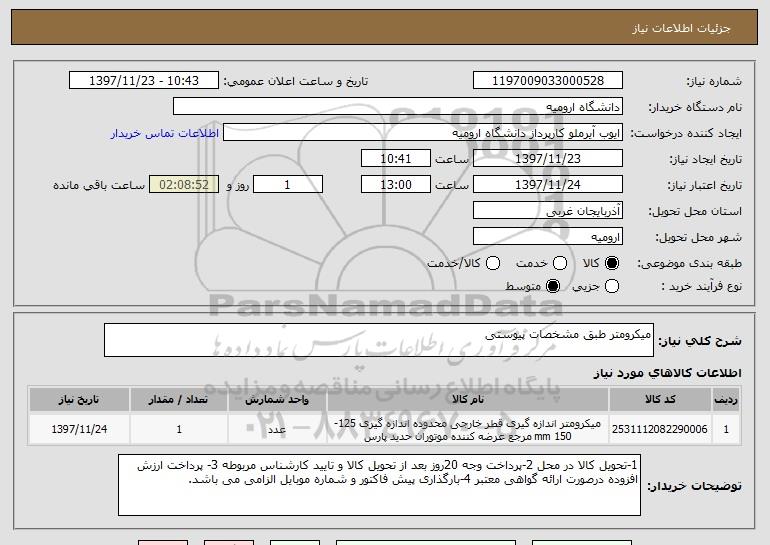Click the نام کالا column header
This screenshot has width=770, height=545.
[468, 400]
